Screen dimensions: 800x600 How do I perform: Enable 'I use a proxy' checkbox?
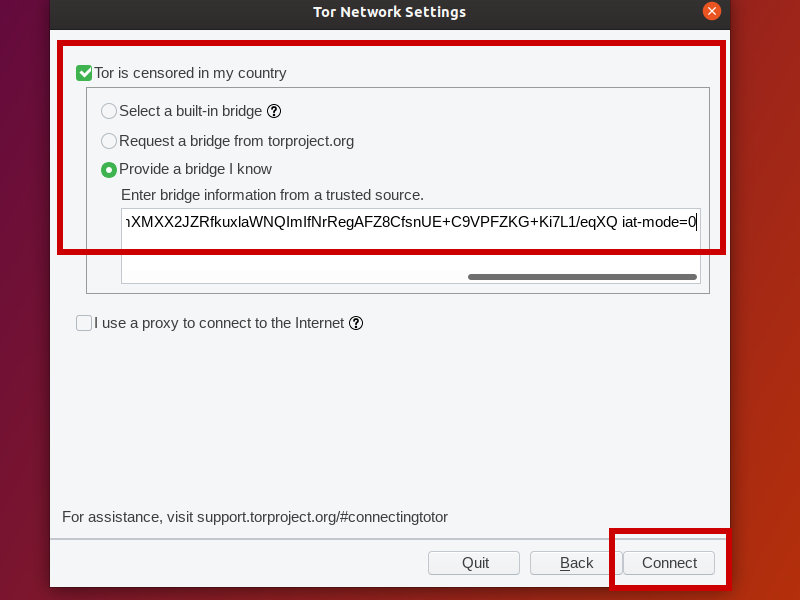(84, 323)
